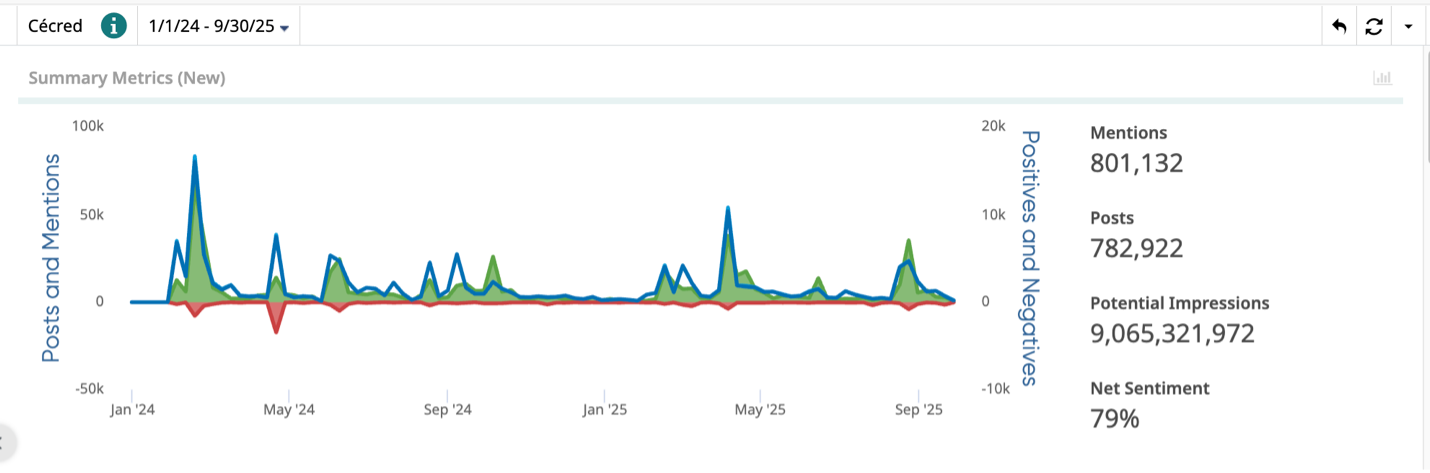Click the Posts and Mentions axis title
Screen dimensions: 1430x473
pyautogui.click(x=51, y=257)
